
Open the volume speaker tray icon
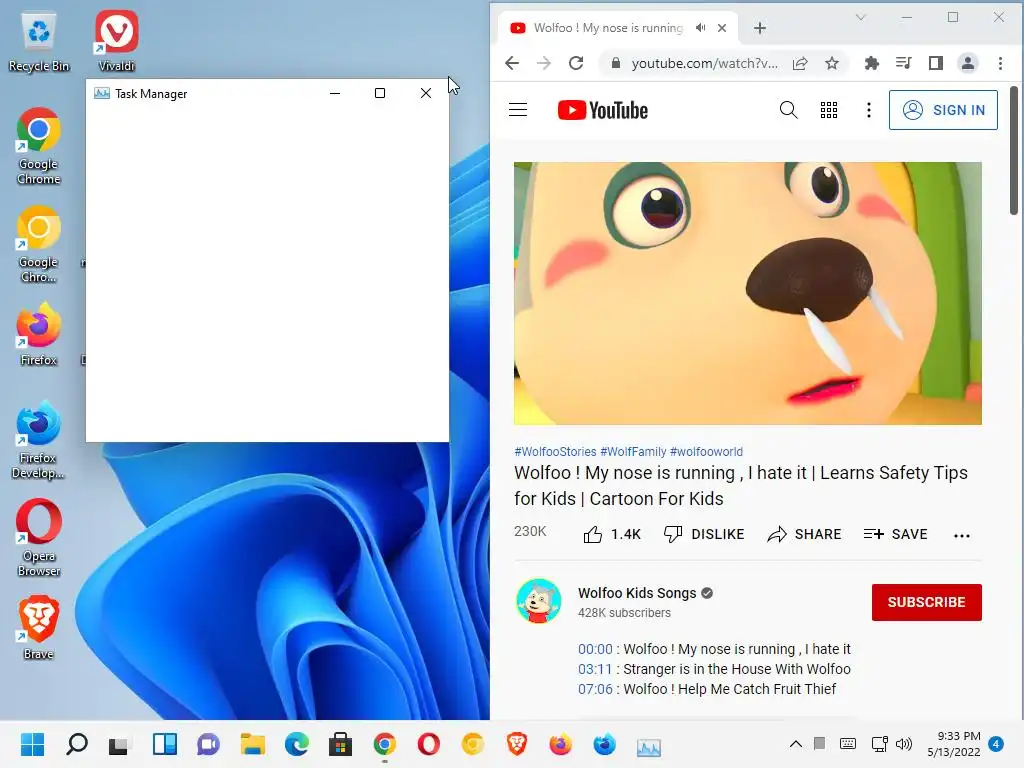click(x=904, y=744)
